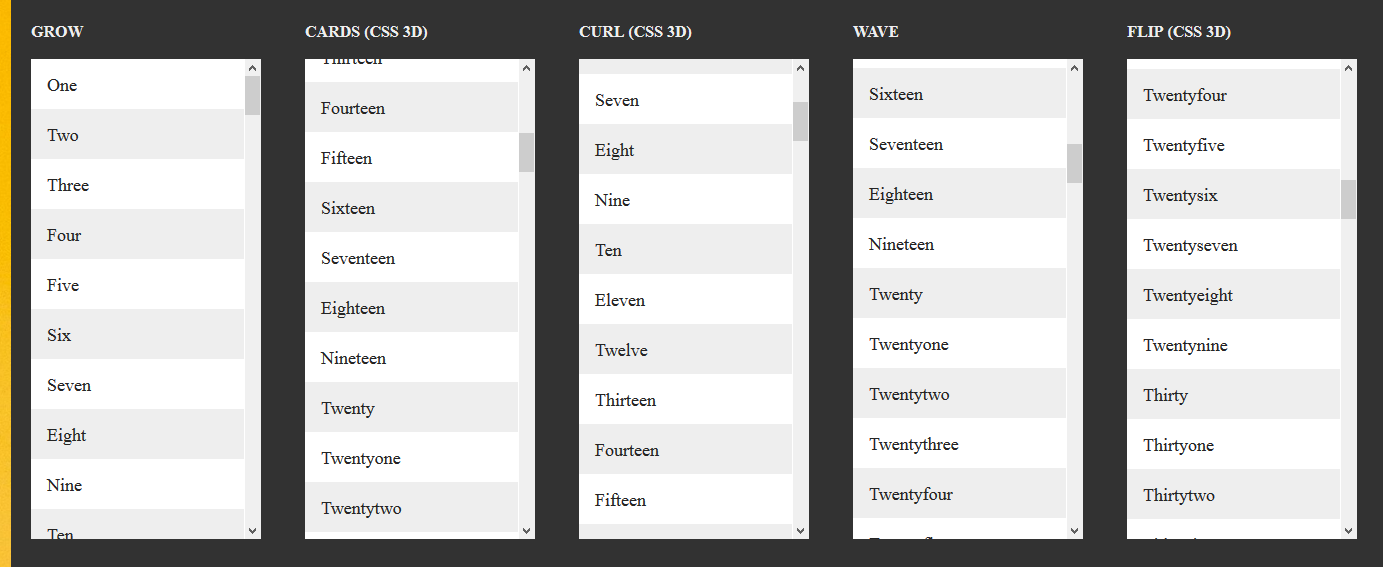Click the GROW list scrollbar thumb
This screenshot has width=1383, height=567.
tap(252, 95)
